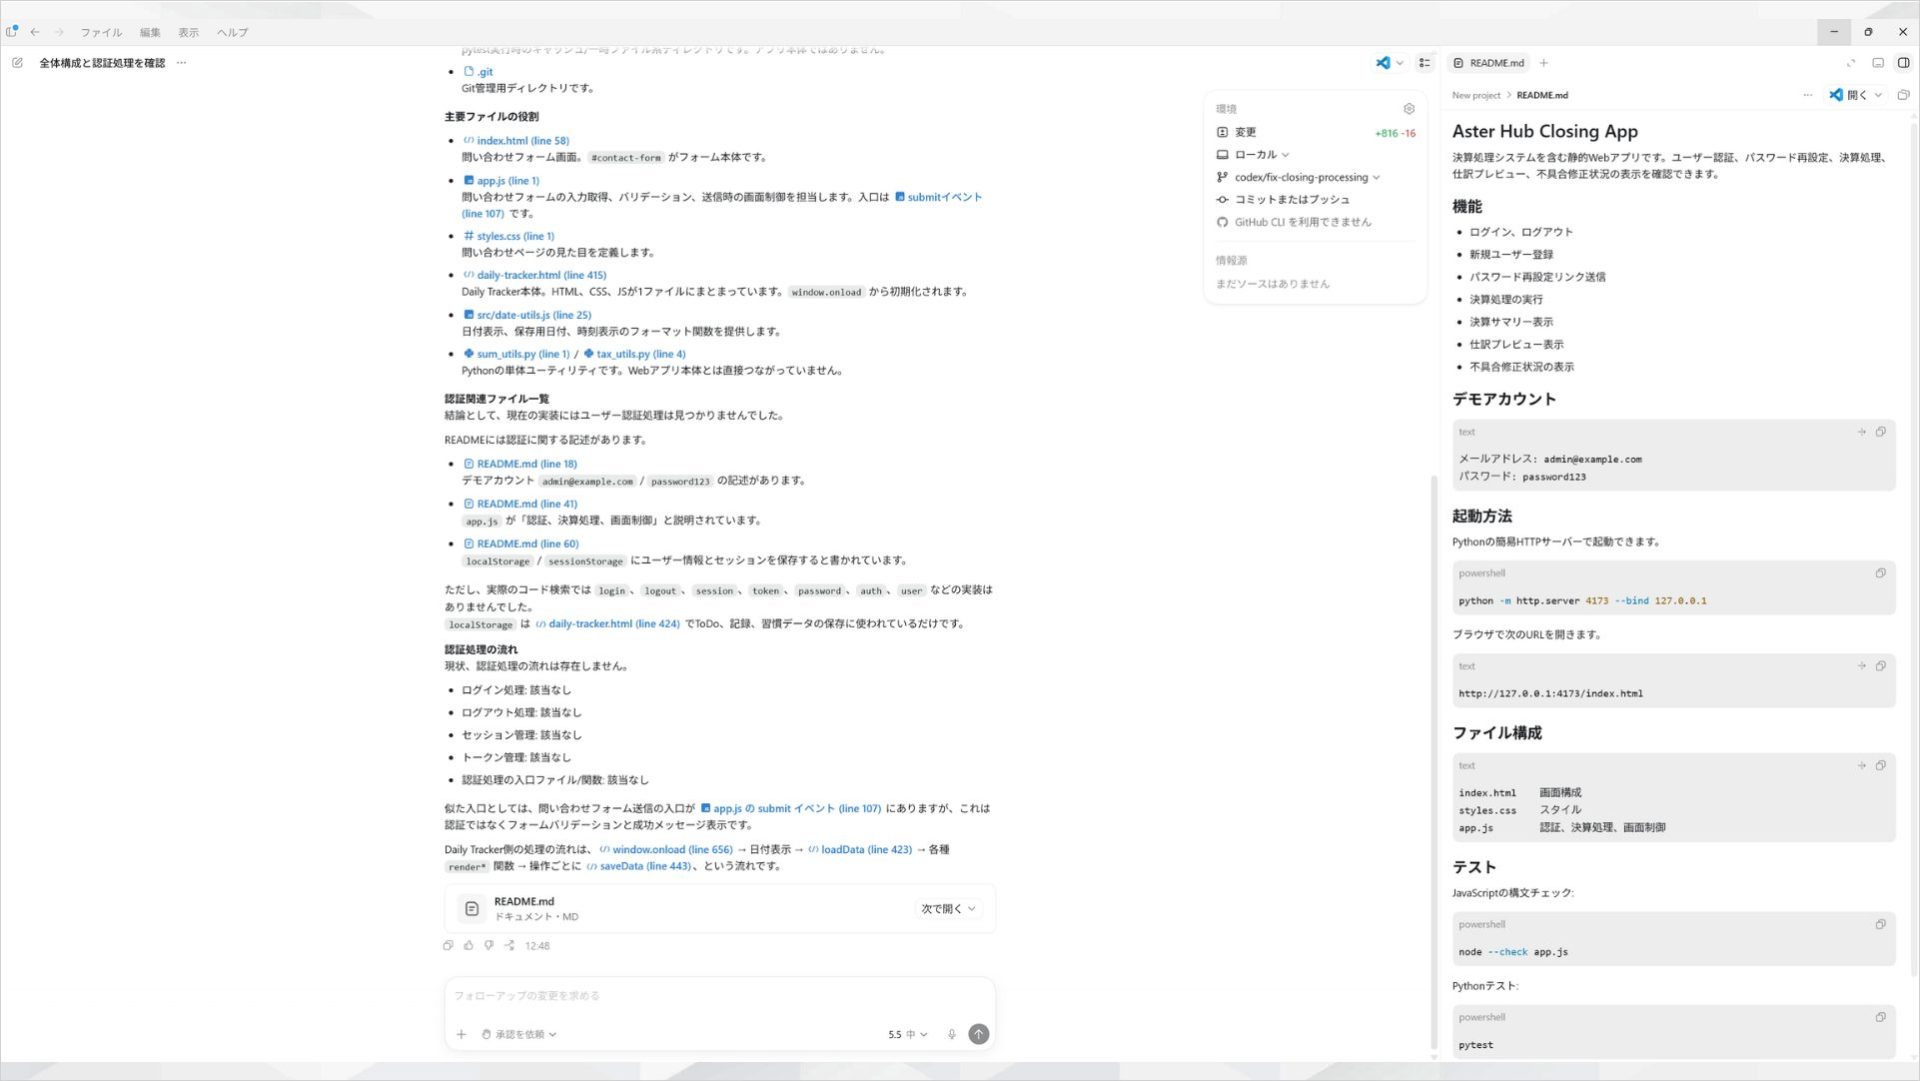This screenshot has width=1920, height=1081.
Task: Expand the 開く dropdown arrow
Action: (x=1879, y=95)
